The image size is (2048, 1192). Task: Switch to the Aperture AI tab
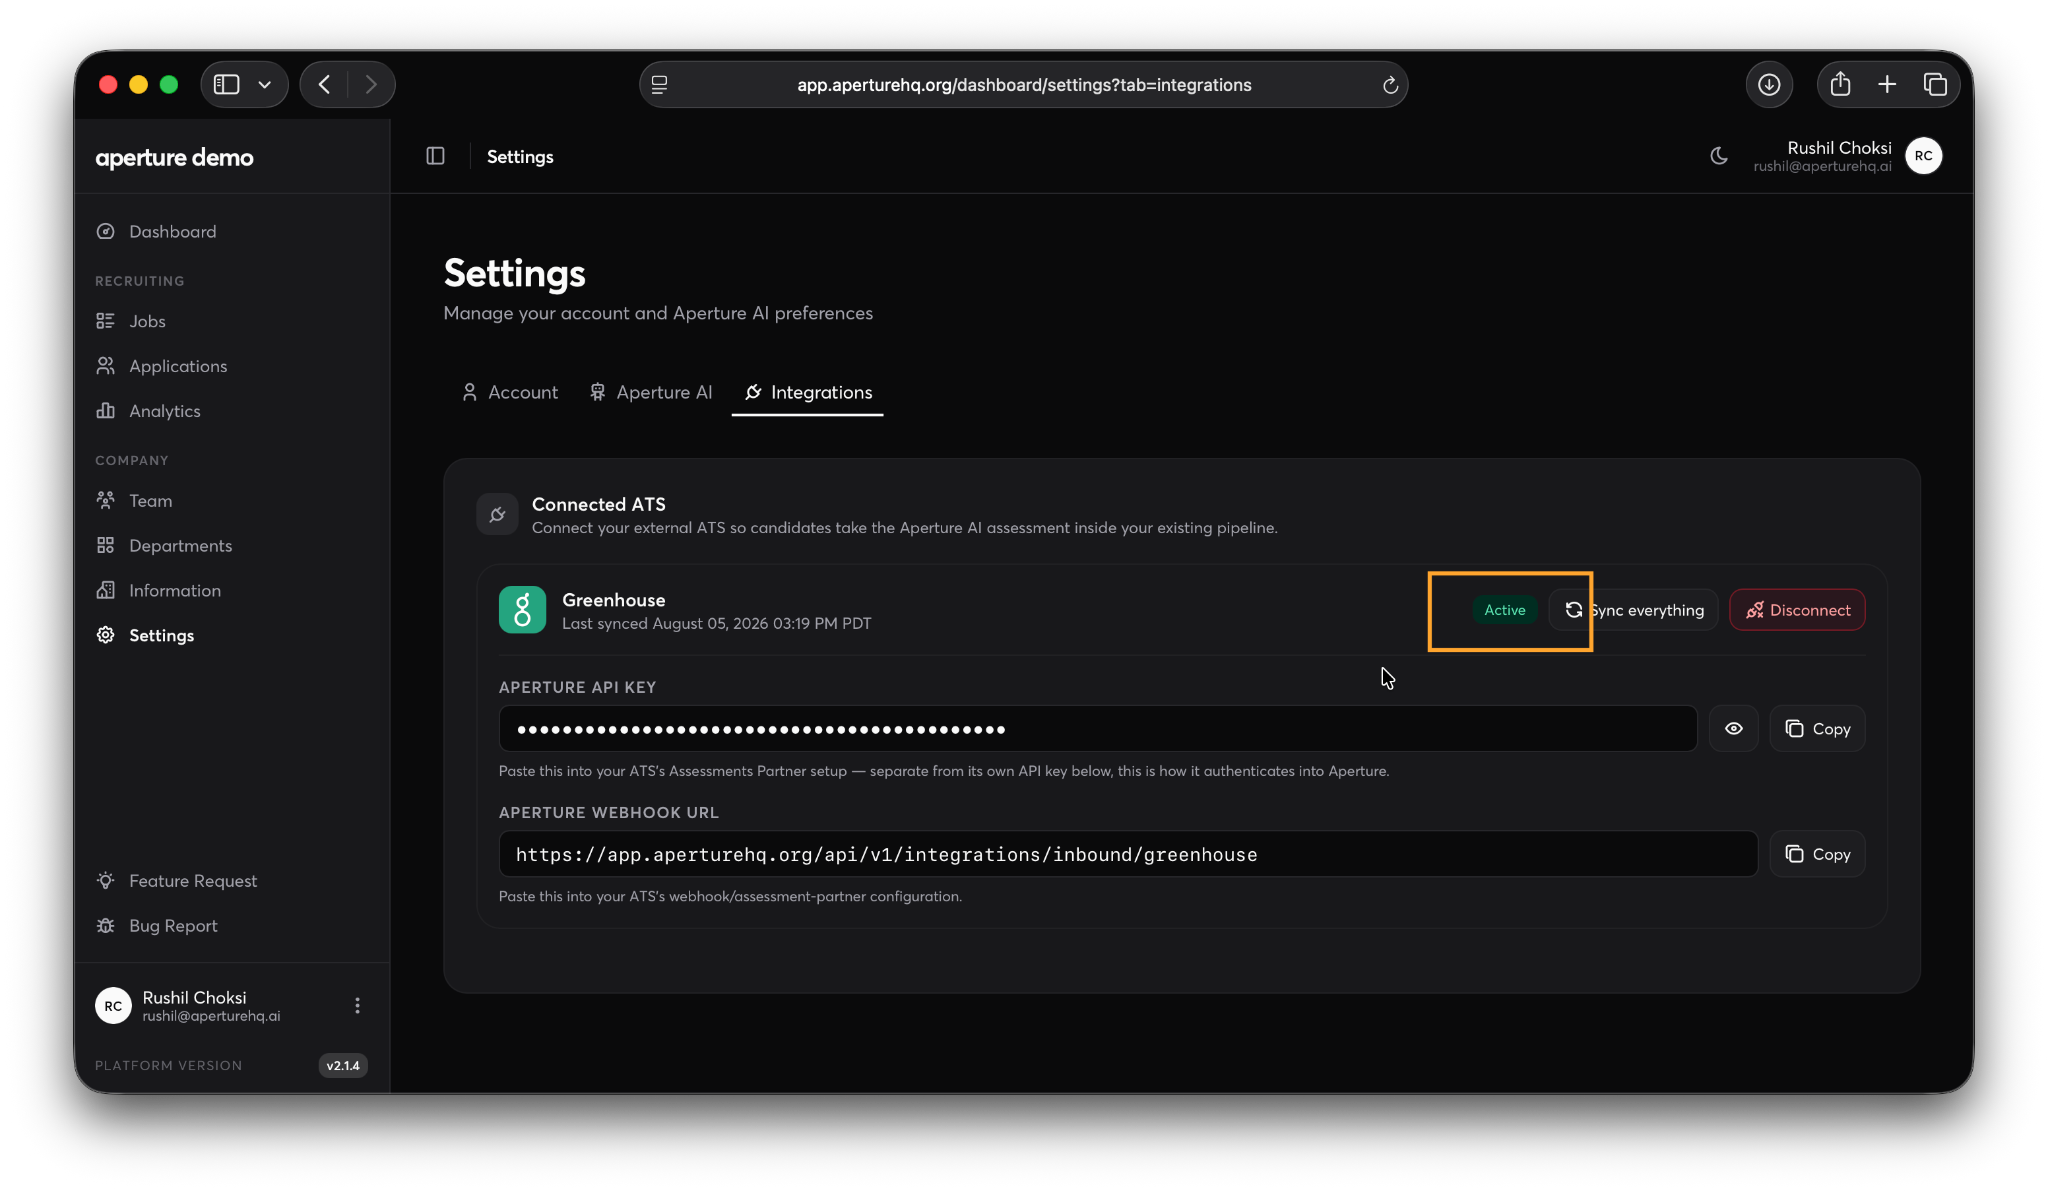(x=651, y=392)
